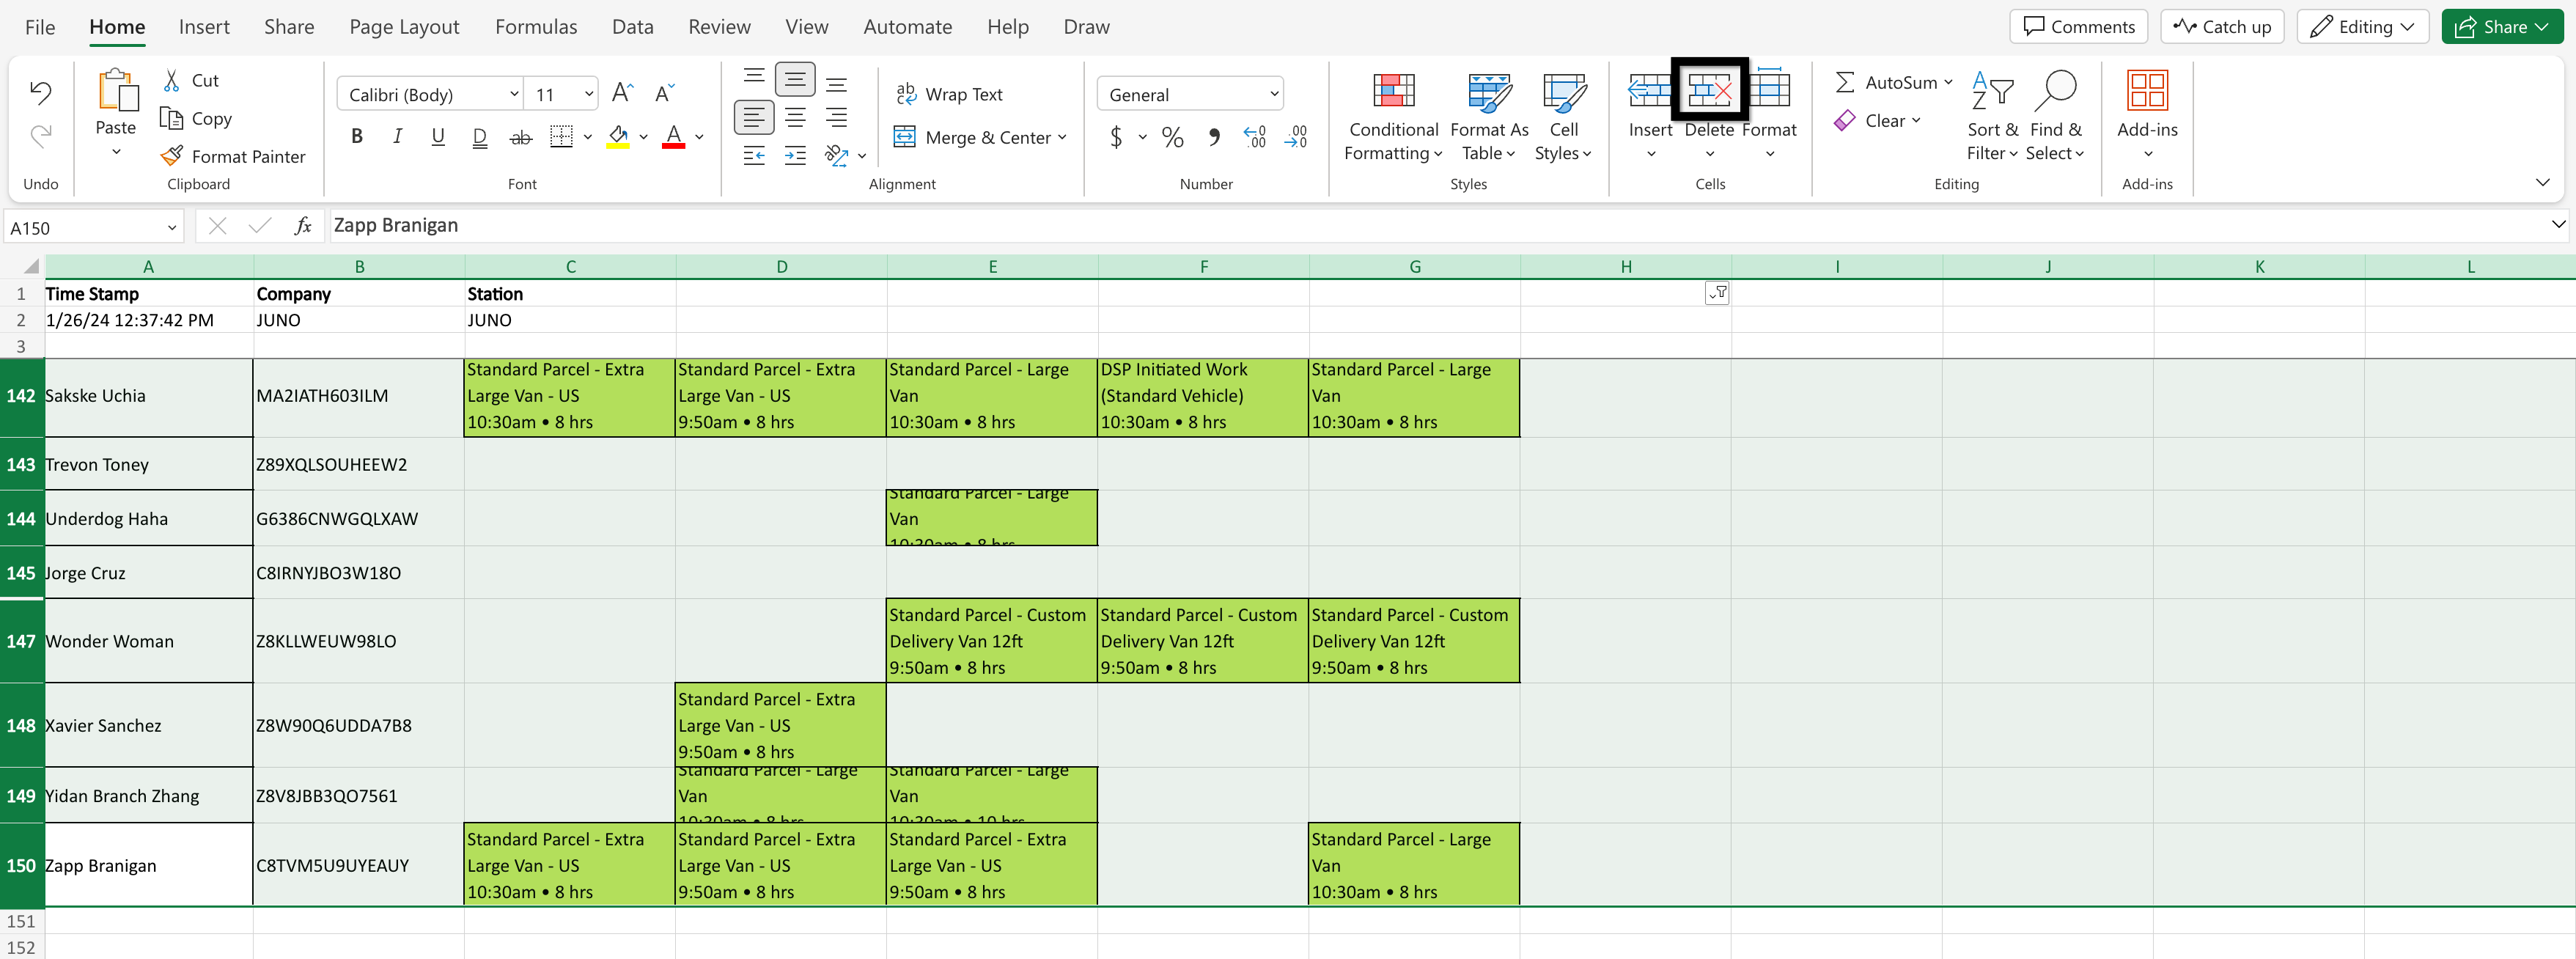Open the Comments pane button
The height and width of the screenshot is (959, 2576).
coord(2078,27)
